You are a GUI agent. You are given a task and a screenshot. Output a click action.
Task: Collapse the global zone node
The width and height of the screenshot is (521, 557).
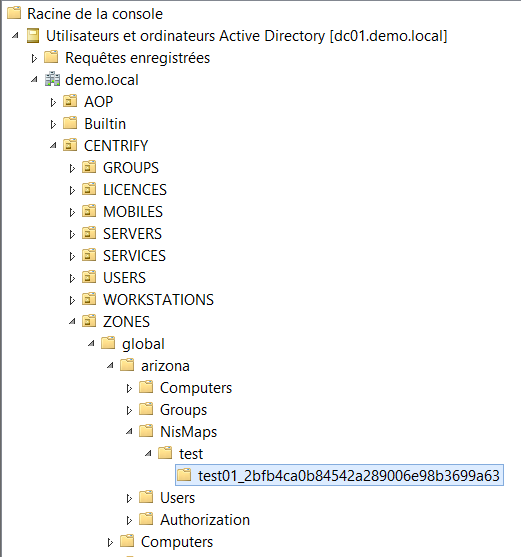pos(91,344)
